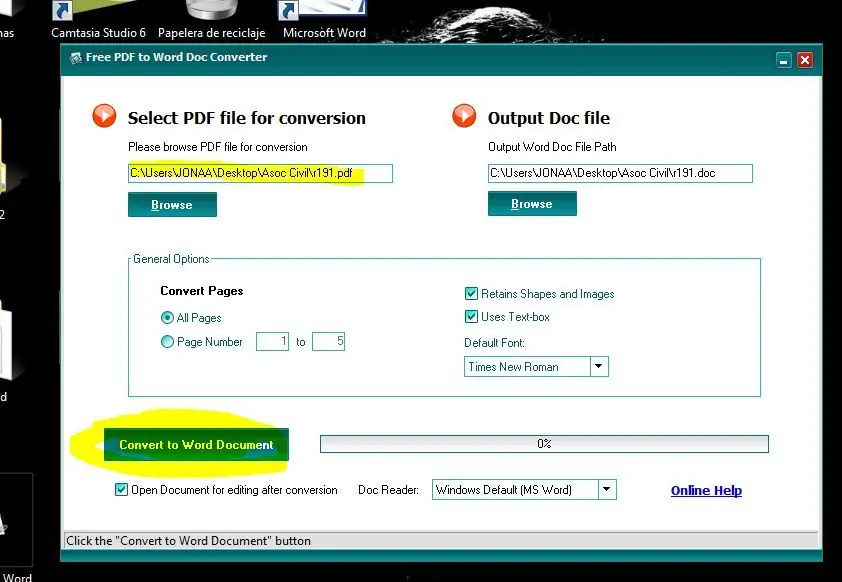Click the Output Word Doc File Path label

click(x=552, y=147)
